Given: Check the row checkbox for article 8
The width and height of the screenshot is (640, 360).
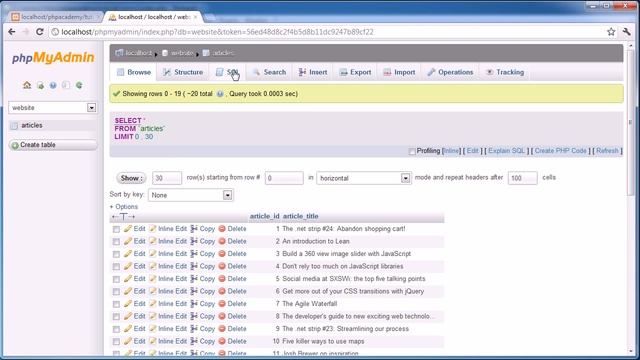Looking at the screenshot, I should 116,317.
